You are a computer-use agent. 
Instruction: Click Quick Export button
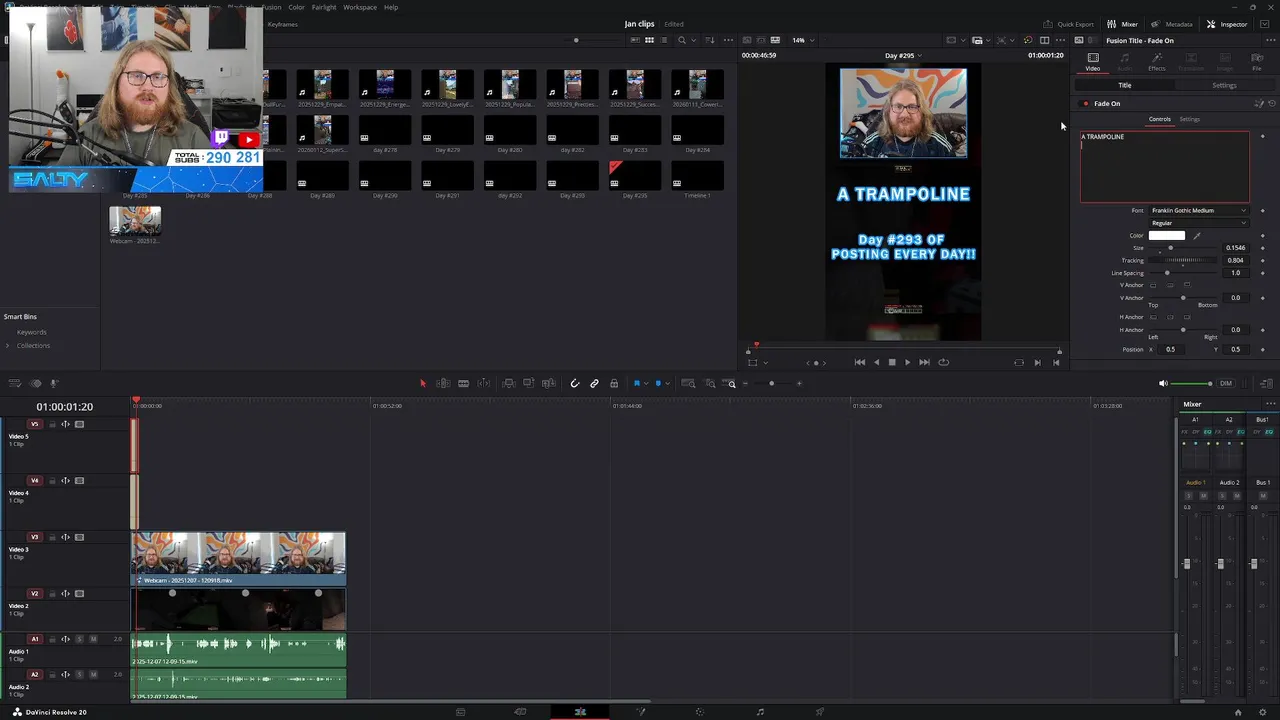[1068, 24]
